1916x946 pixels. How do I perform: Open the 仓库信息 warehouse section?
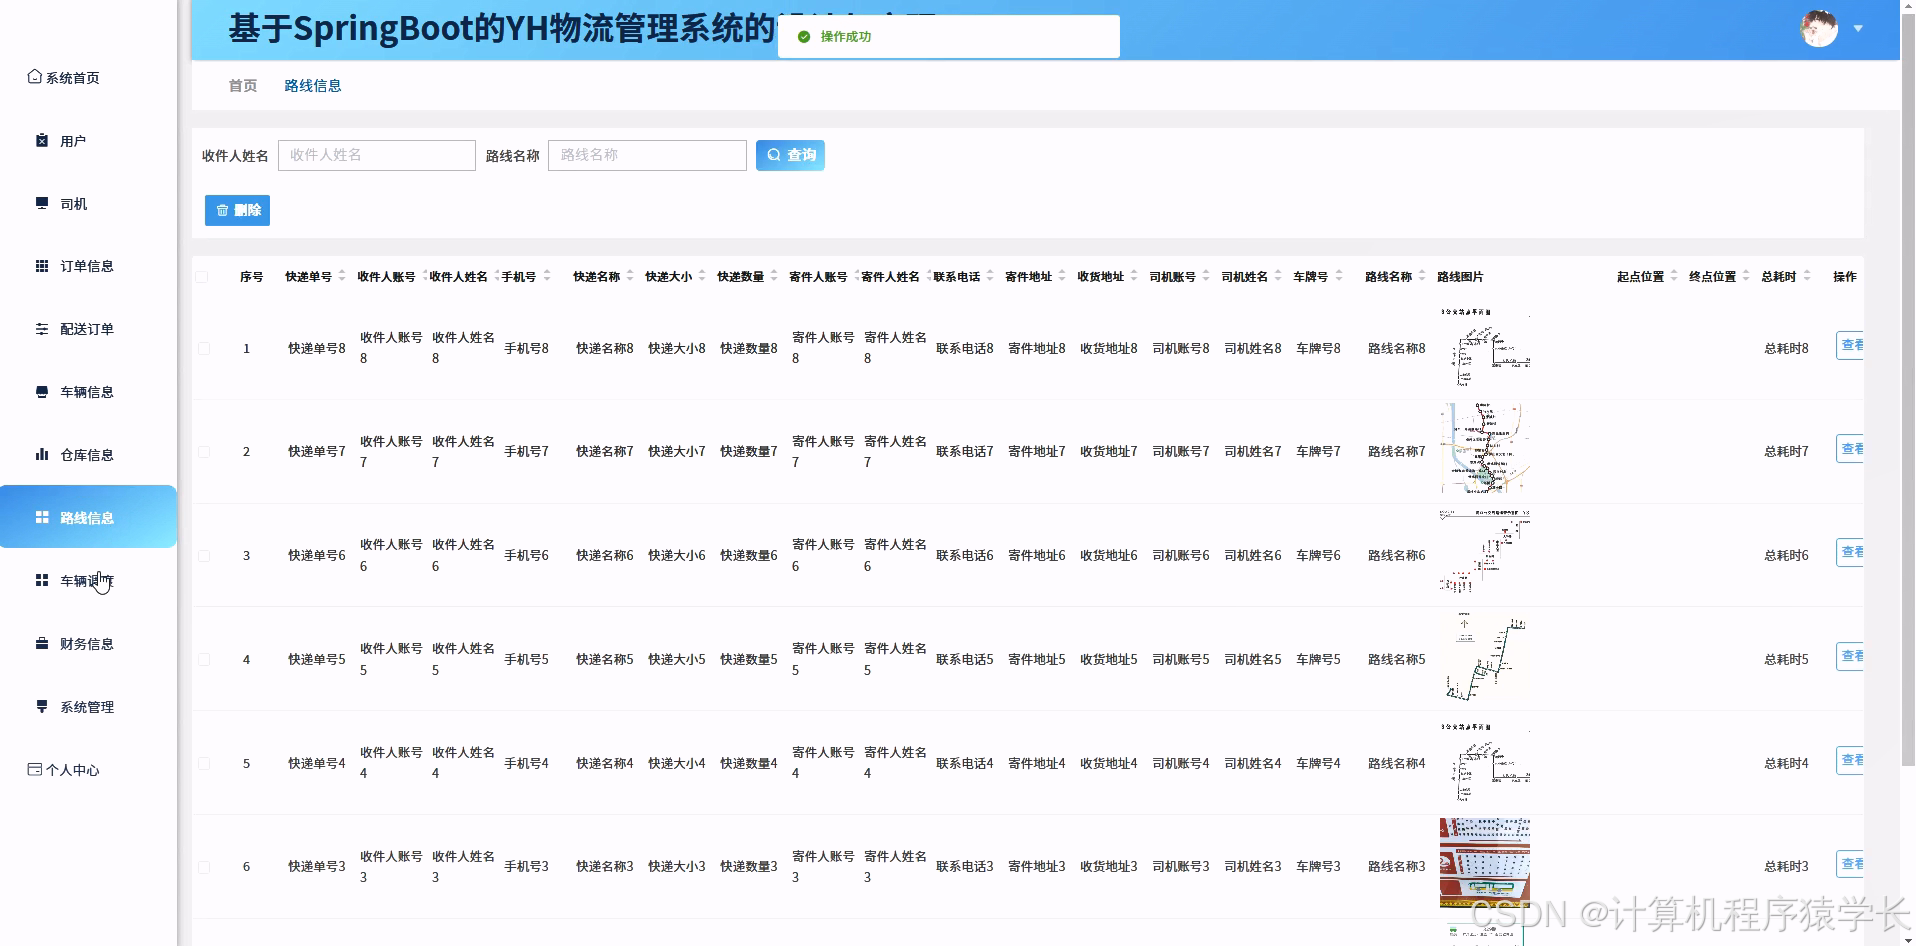coord(84,454)
